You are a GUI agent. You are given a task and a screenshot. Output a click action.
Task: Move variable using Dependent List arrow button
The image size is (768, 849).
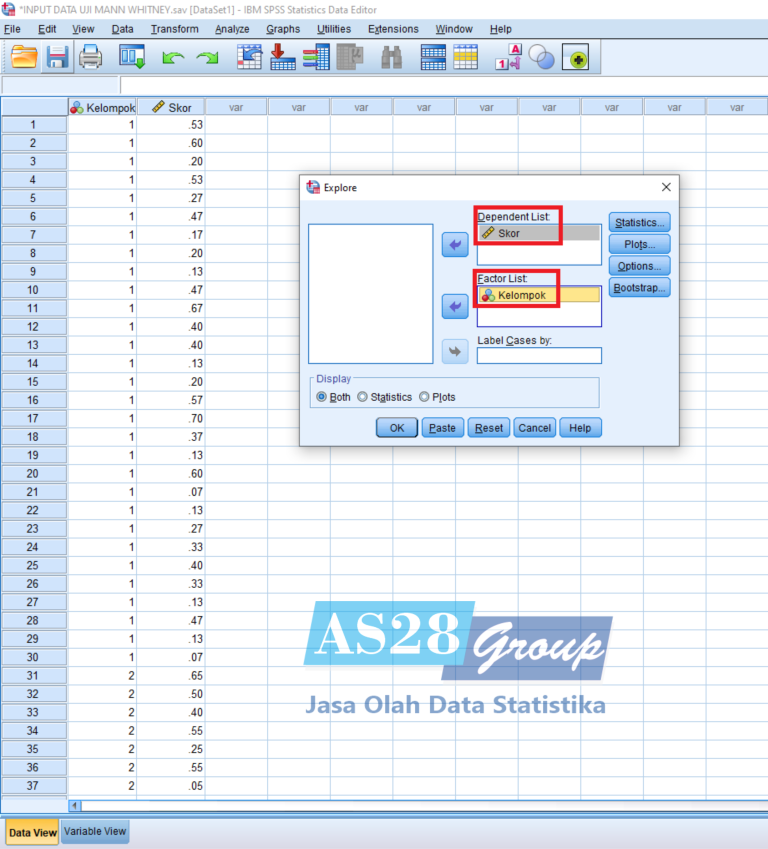(455, 244)
